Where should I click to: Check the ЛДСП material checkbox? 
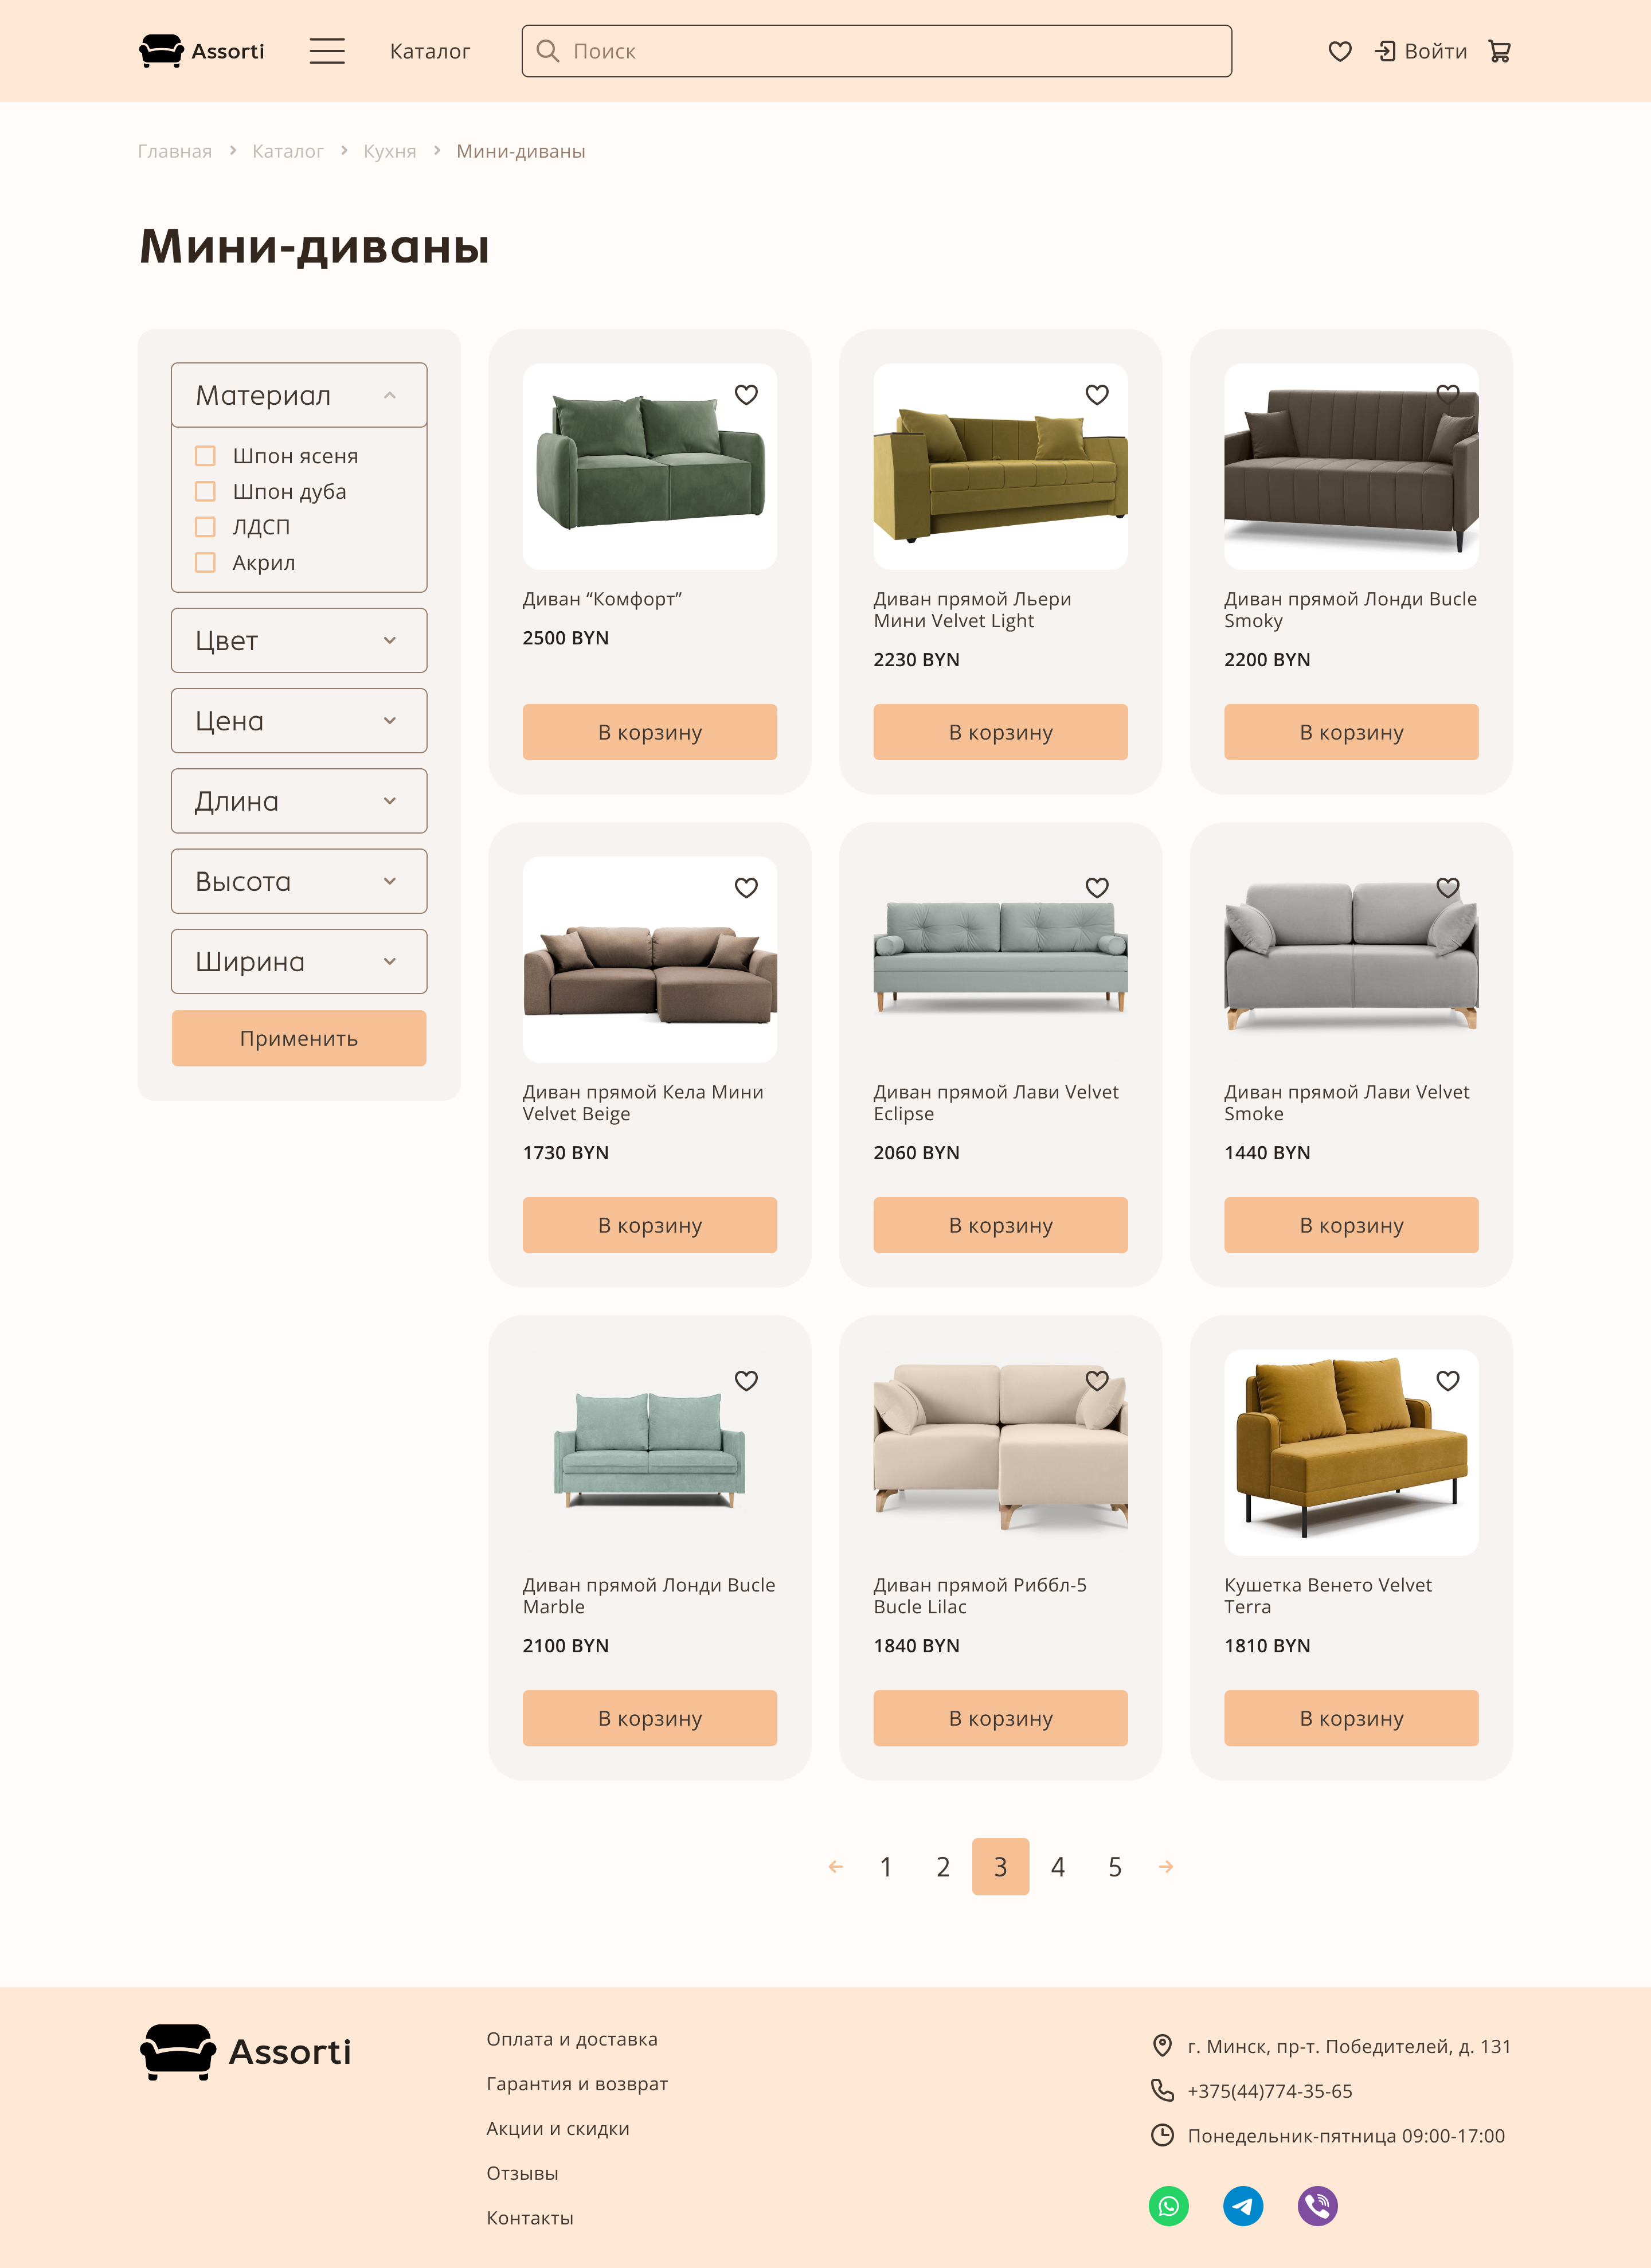point(205,527)
